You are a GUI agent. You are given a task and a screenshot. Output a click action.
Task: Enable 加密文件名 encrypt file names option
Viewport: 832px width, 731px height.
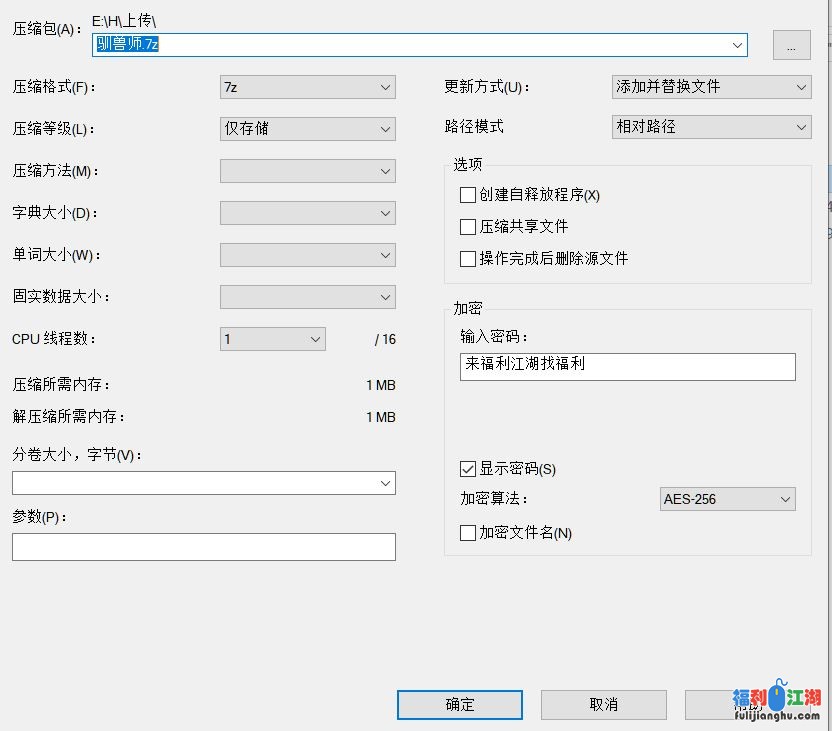[467, 533]
